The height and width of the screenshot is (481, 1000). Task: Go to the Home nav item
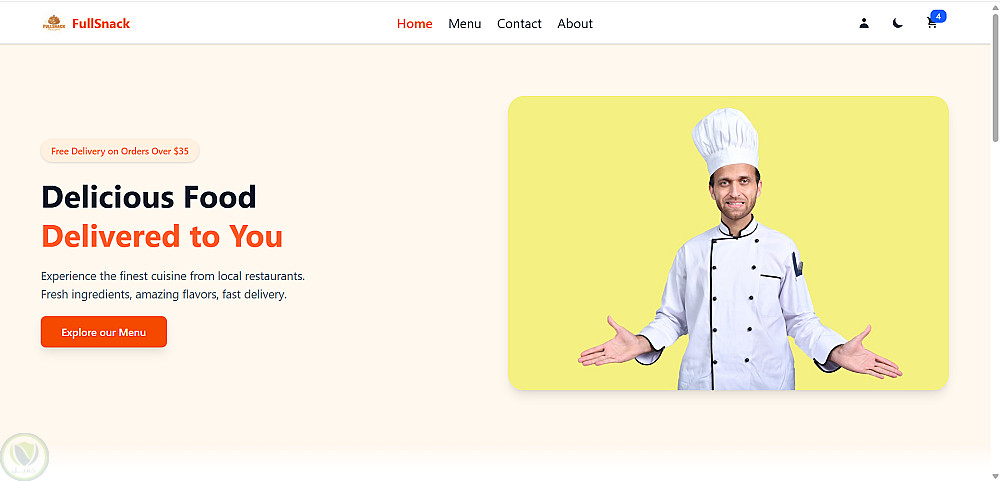(415, 24)
